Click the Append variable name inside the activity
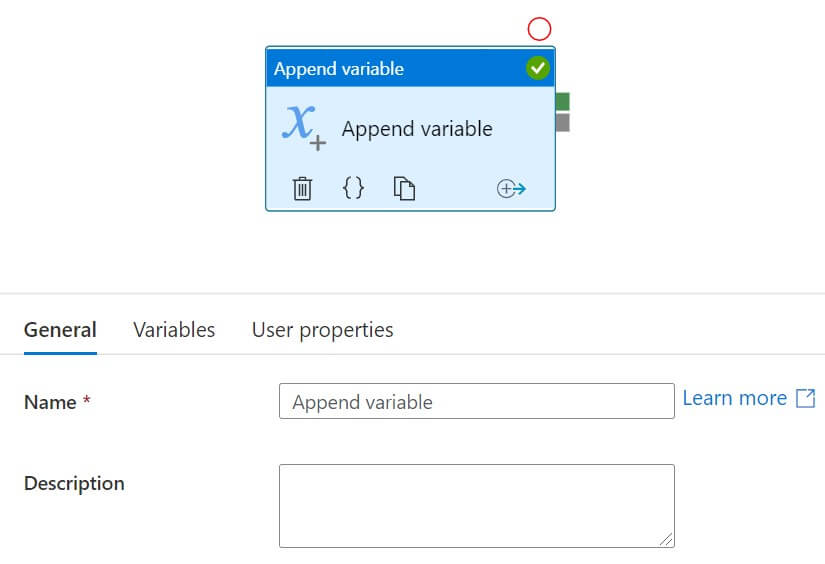This screenshot has width=825, height=564. pyautogui.click(x=417, y=129)
